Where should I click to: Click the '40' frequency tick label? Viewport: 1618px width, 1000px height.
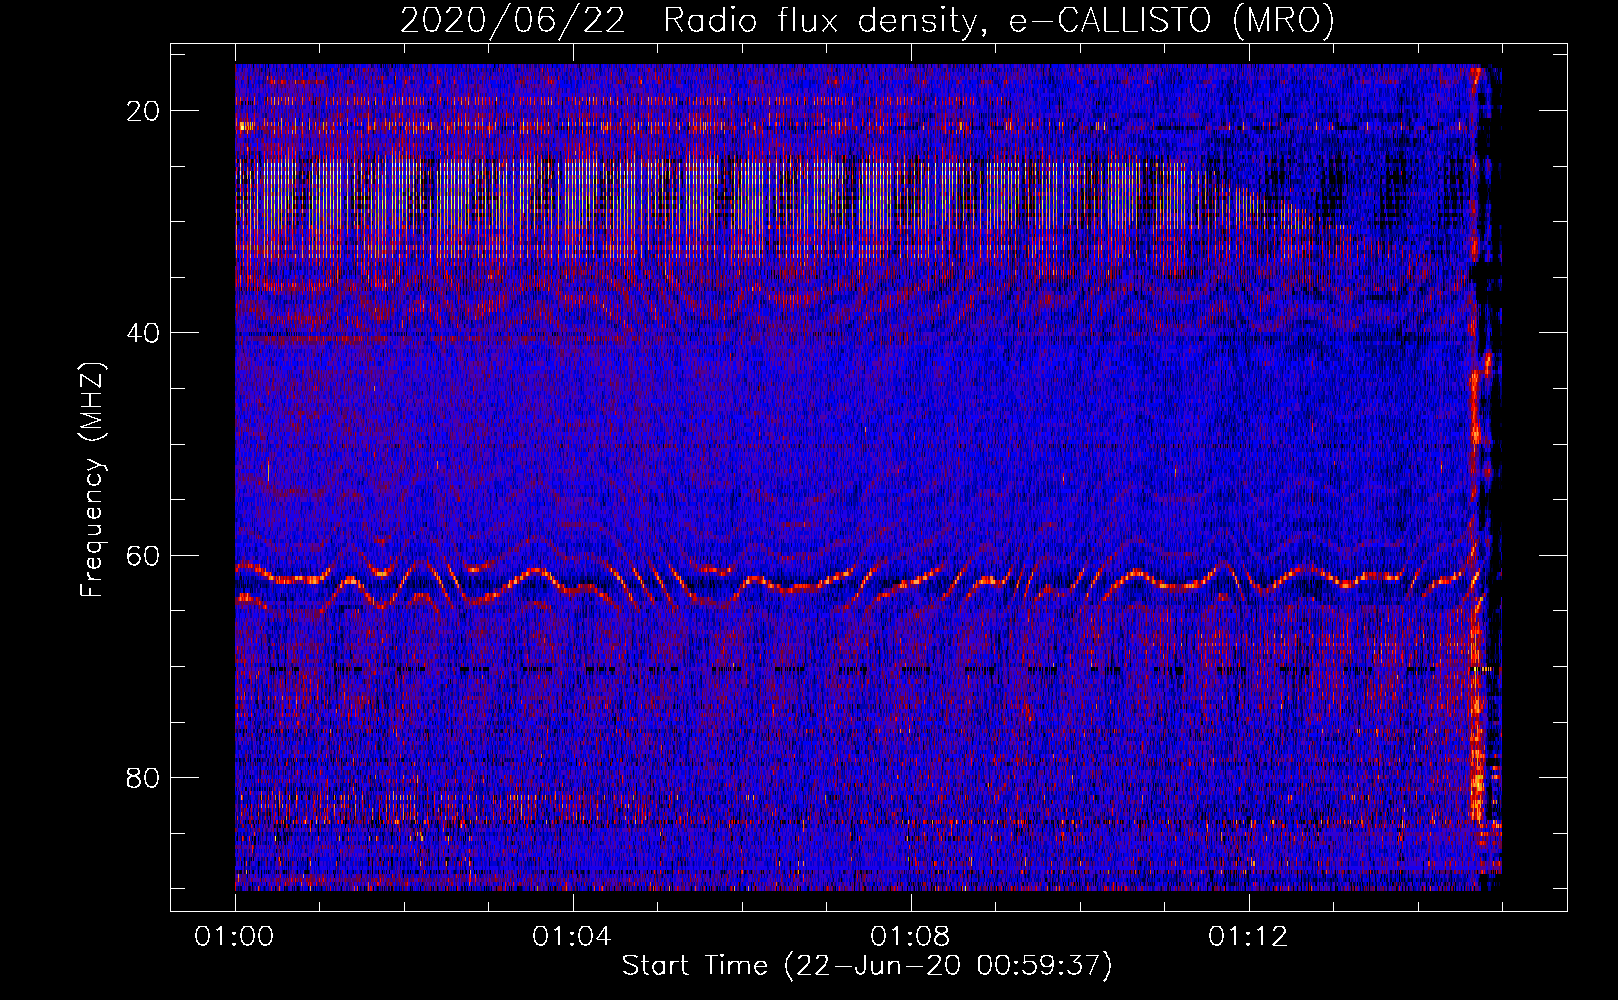[144, 333]
